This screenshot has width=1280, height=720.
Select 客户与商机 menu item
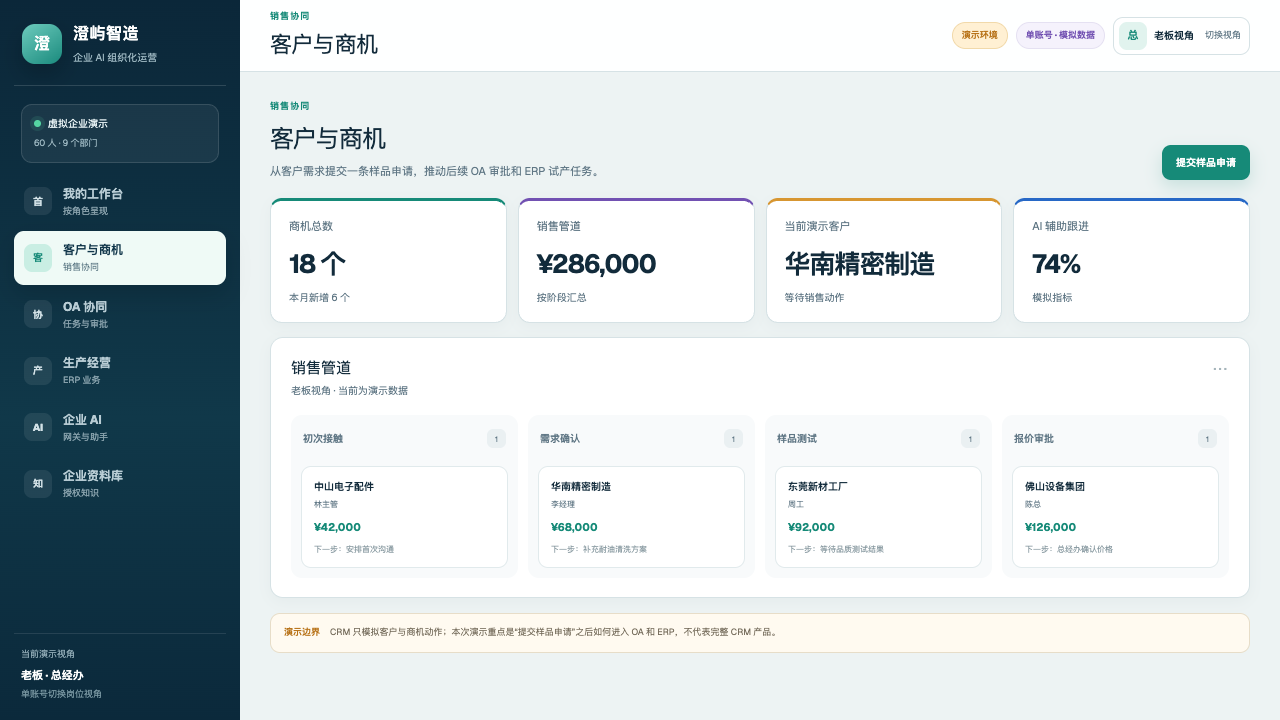pyautogui.click(x=120, y=258)
